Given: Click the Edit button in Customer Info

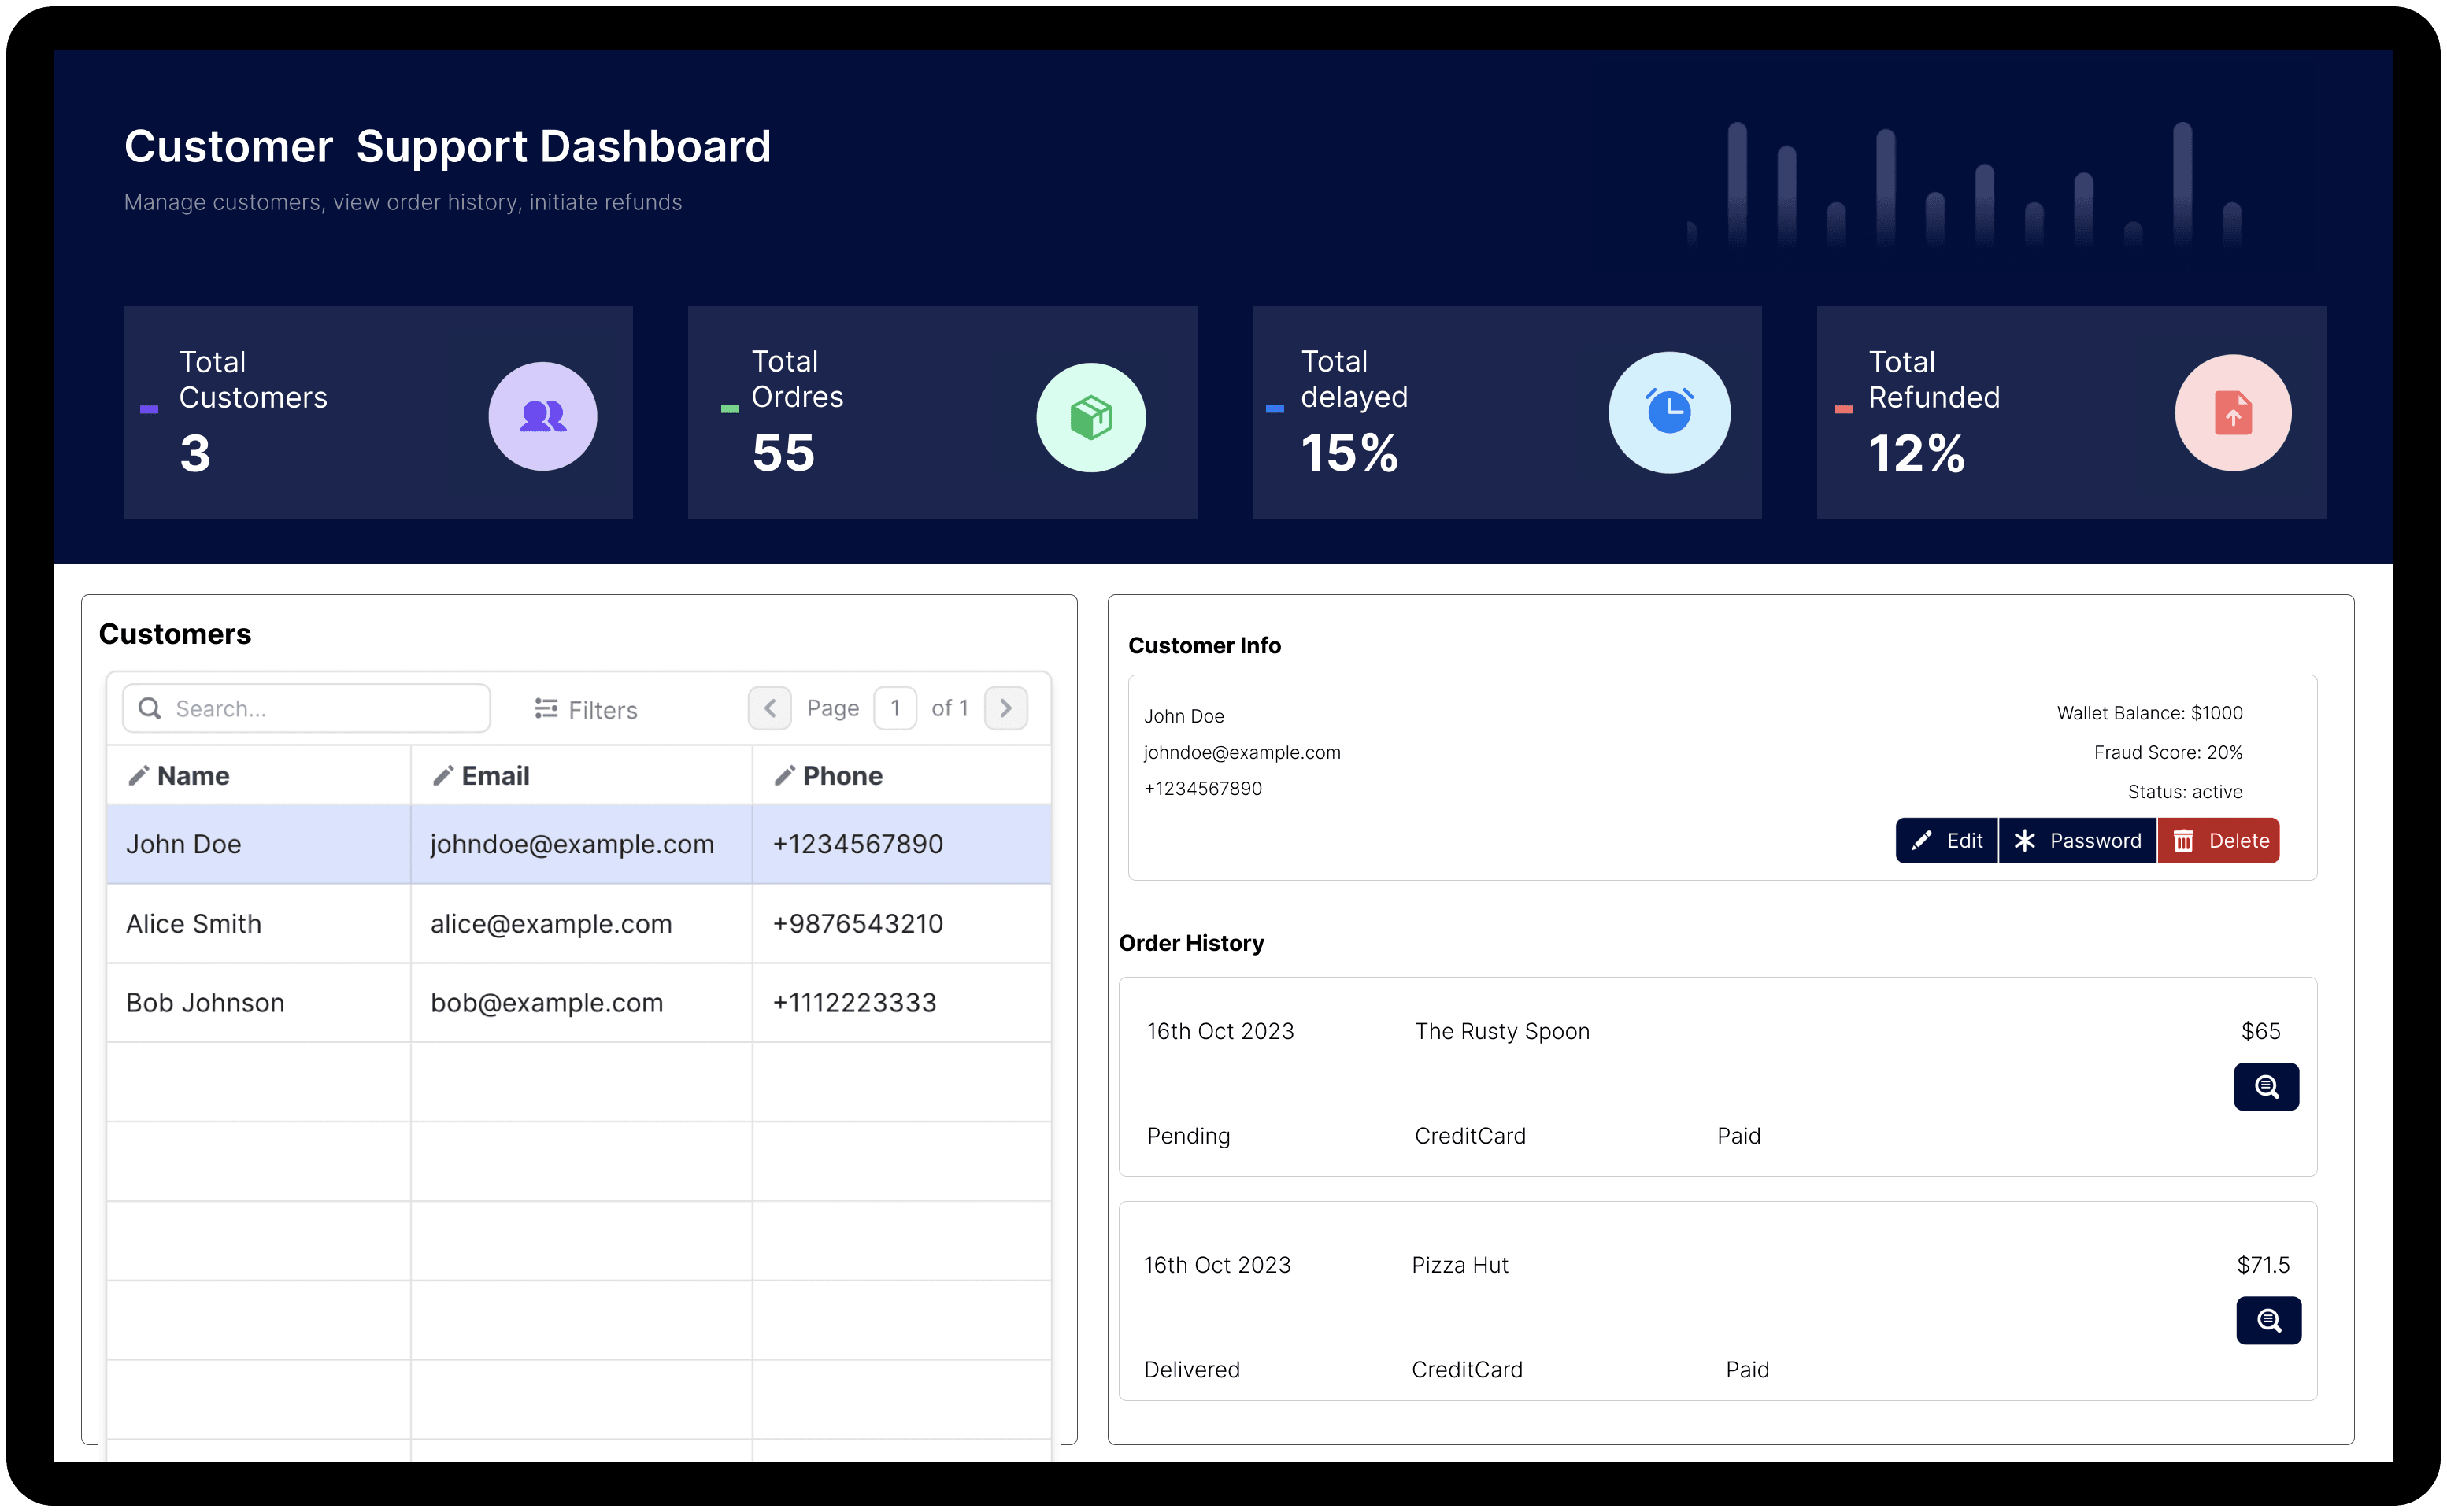Looking at the screenshot, I should (x=1946, y=841).
